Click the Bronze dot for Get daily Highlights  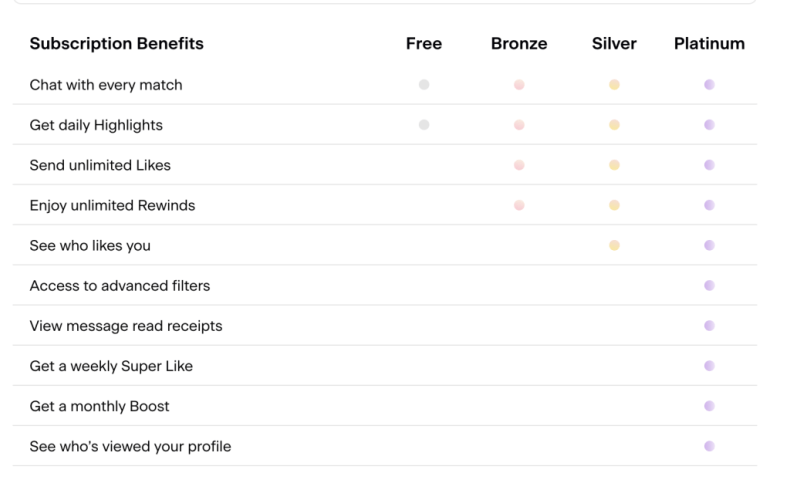[519, 125]
